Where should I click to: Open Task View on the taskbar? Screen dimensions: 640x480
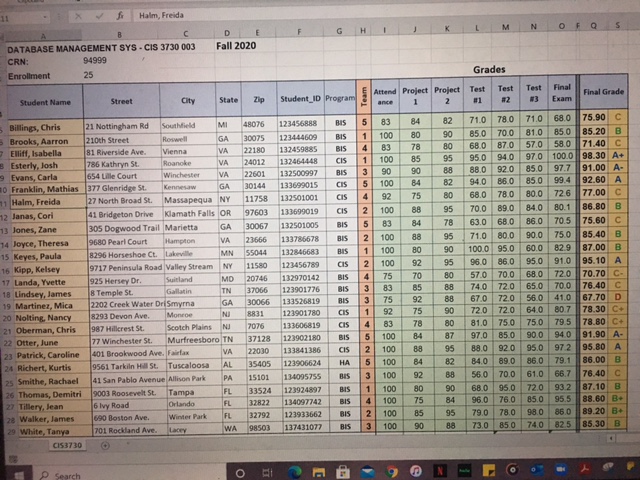click(x=267, y=473)
